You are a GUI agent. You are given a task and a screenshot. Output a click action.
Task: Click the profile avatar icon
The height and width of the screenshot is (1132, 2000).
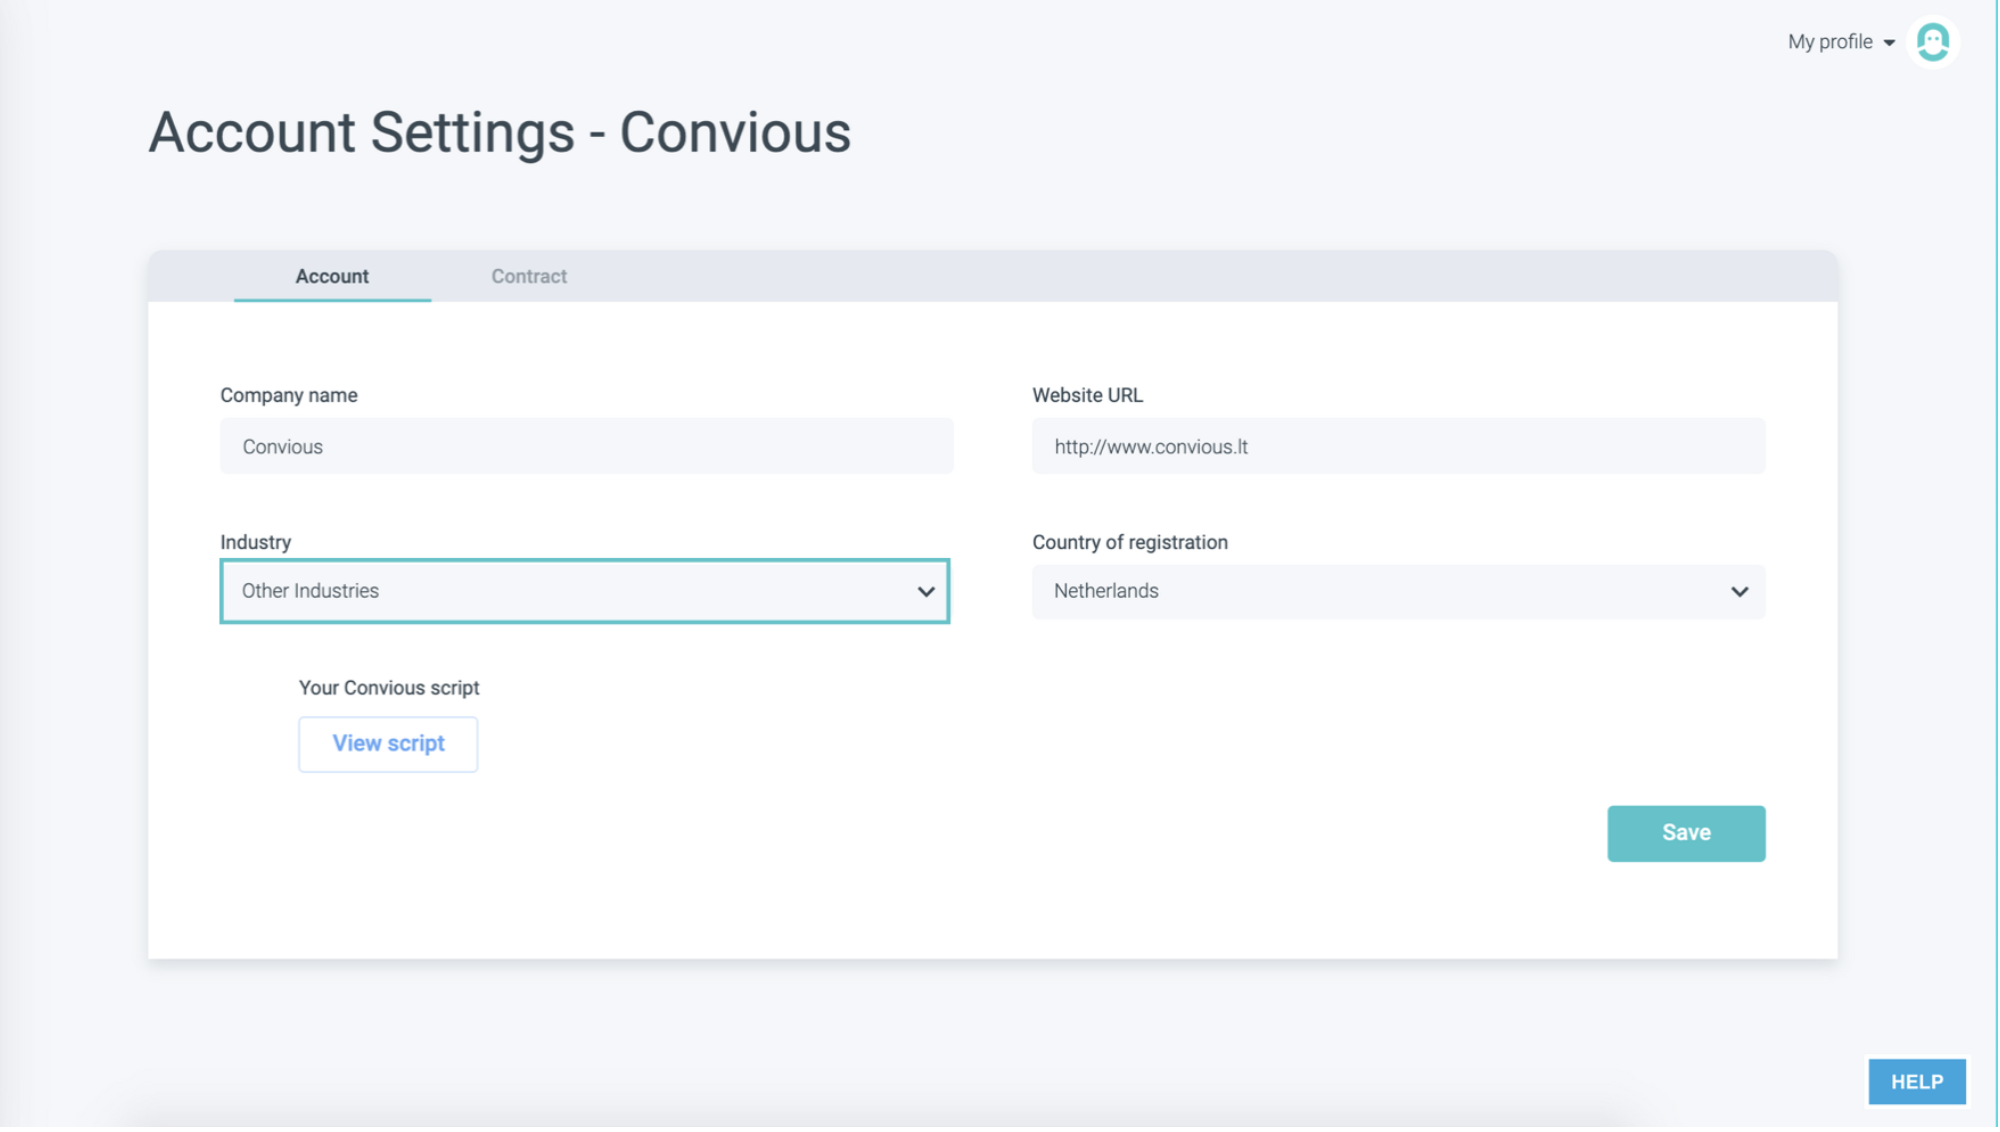click(1934, 43)
